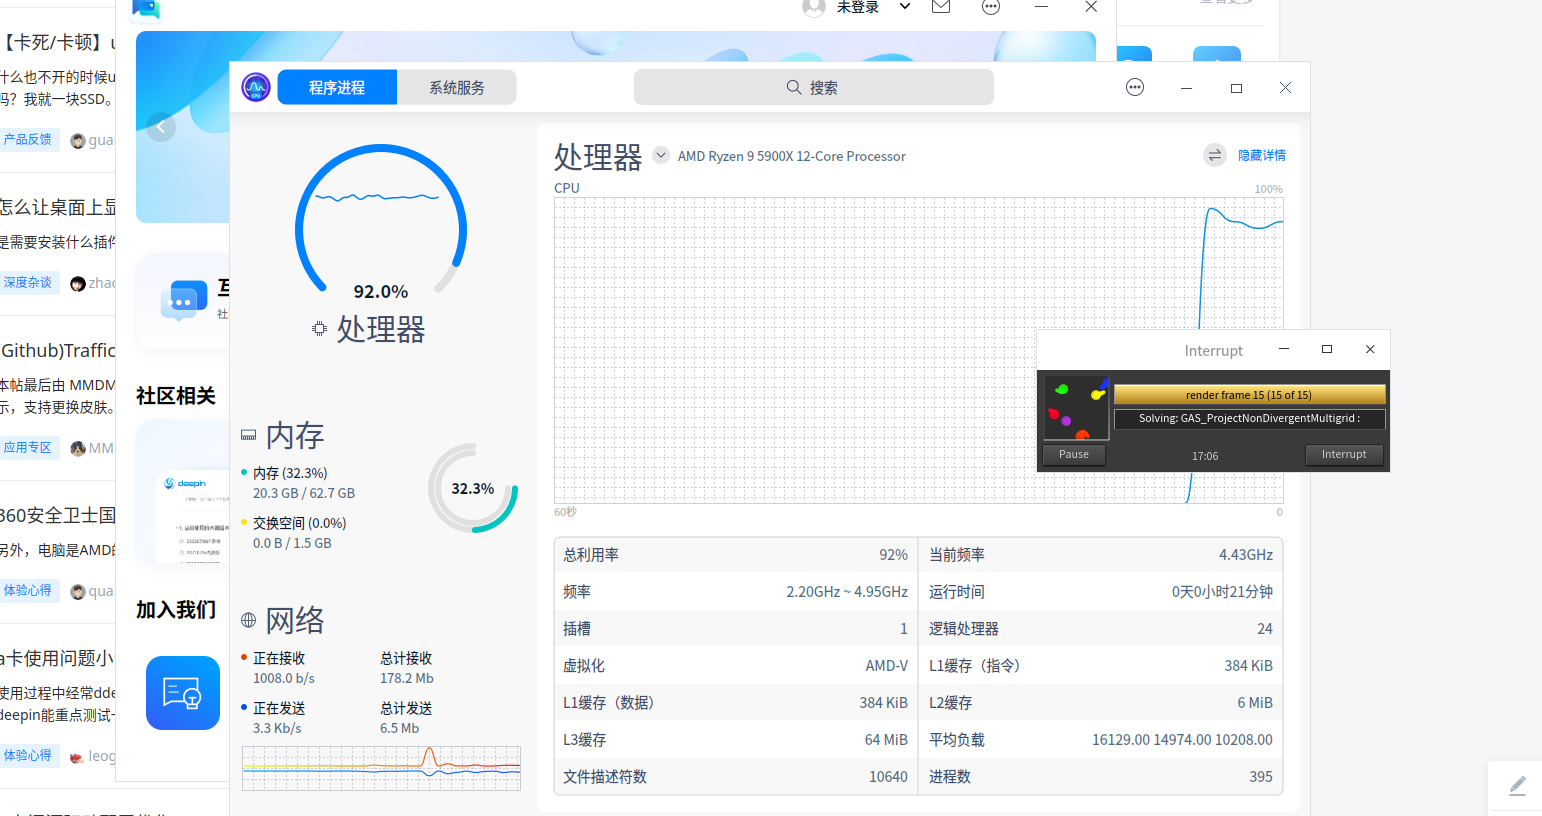
Task: Click the 隐藏详情 link
Action: pos(1262,155)
